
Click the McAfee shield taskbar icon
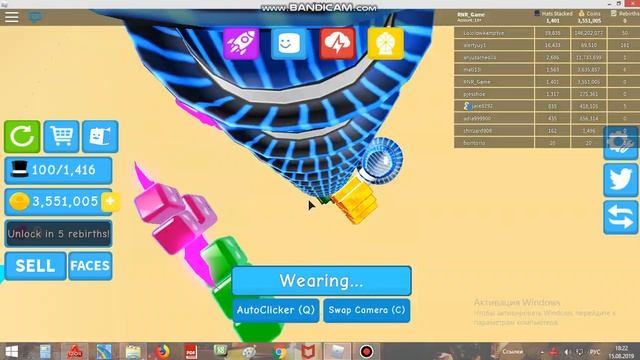308,351
